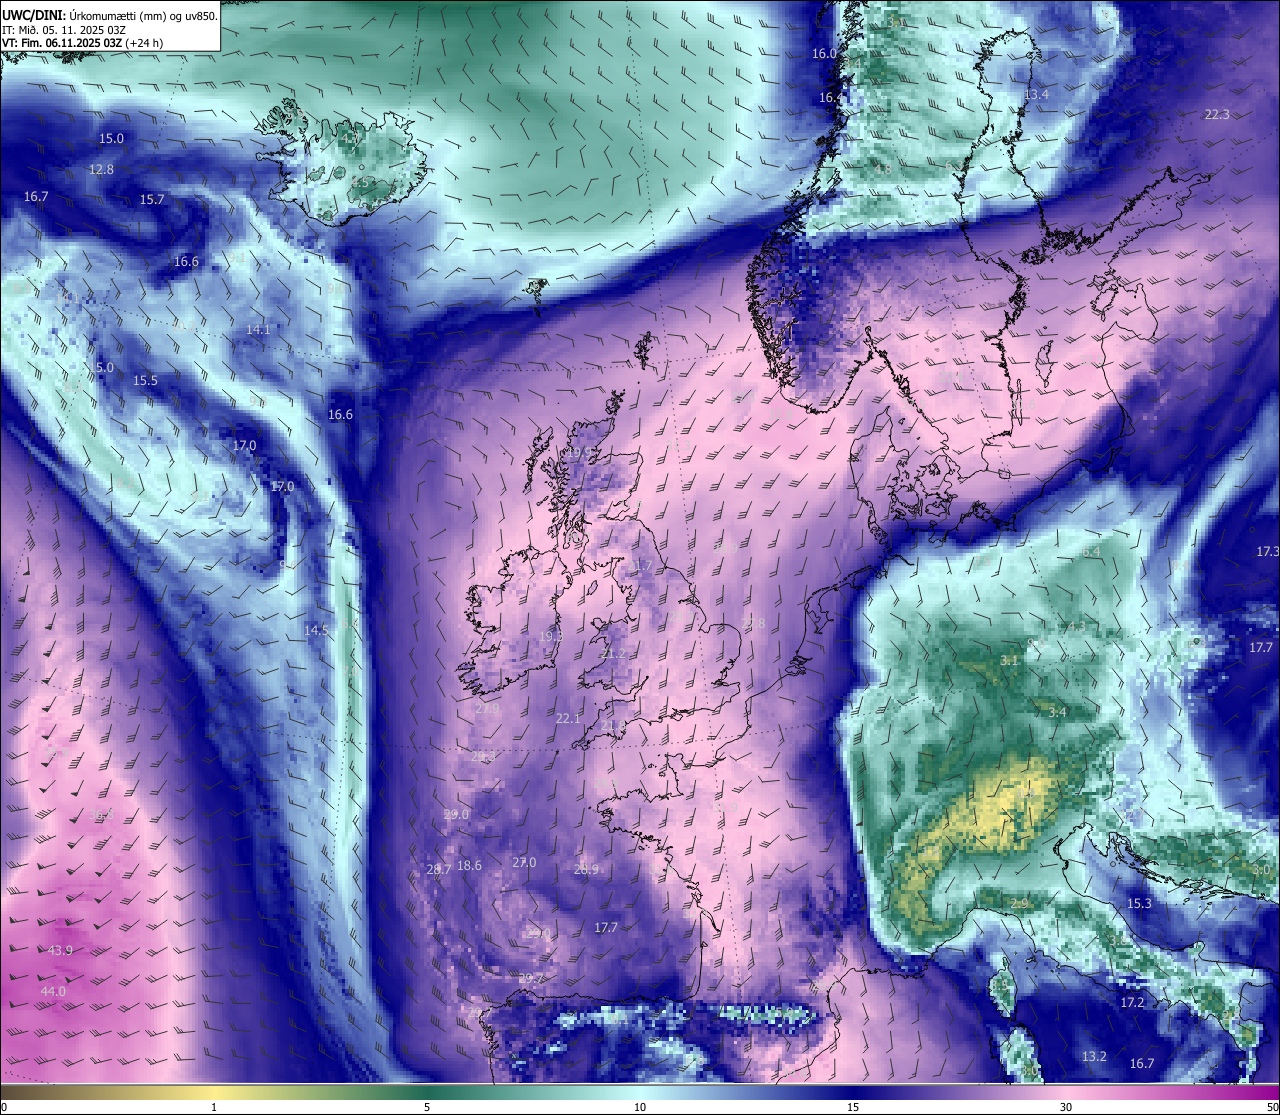Screen dimensions: 1280x1115
Task: Click the 'VT: Fim. 06.11.2025 03Z (+24 h)' line
Action: [x=82, y=43]
